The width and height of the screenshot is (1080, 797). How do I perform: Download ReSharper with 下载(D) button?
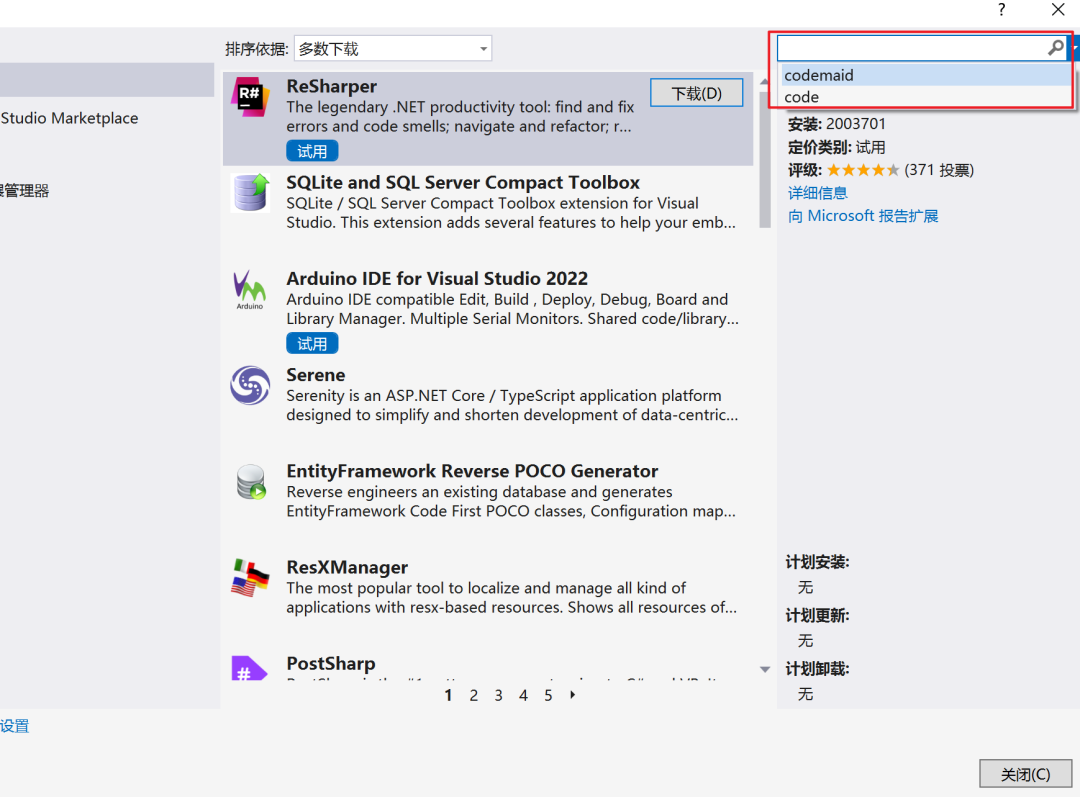[696, 93]
